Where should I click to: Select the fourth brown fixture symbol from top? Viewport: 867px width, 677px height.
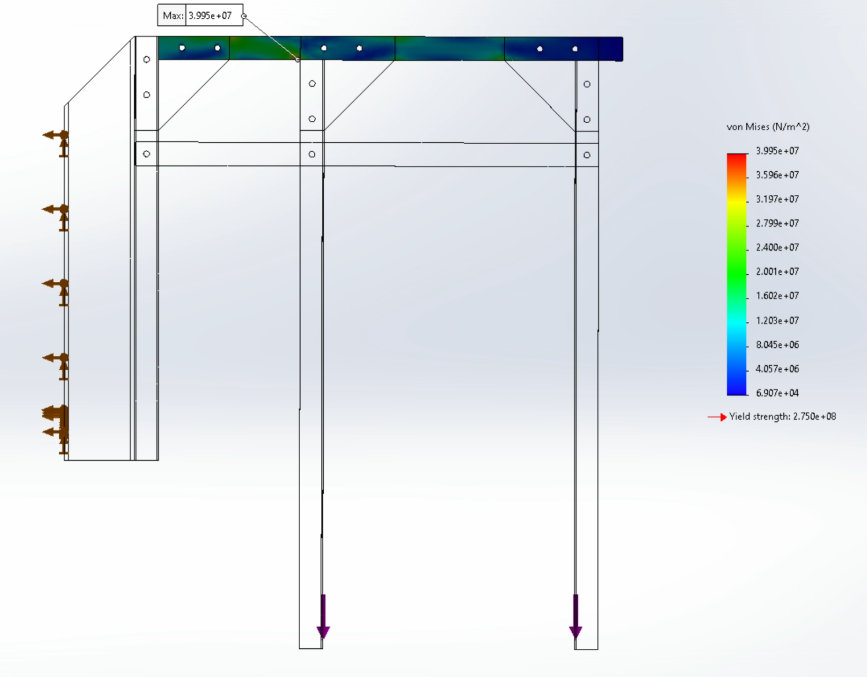click(56, 366)
